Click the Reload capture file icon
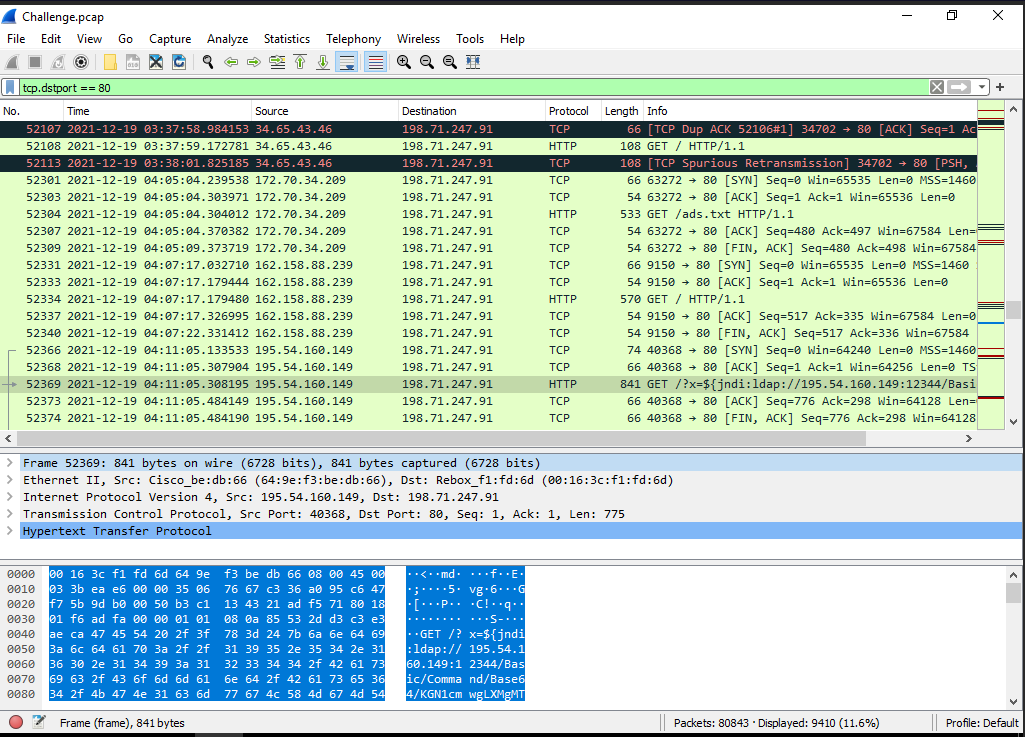The image size is (1025, 737). tap(178, 62)
